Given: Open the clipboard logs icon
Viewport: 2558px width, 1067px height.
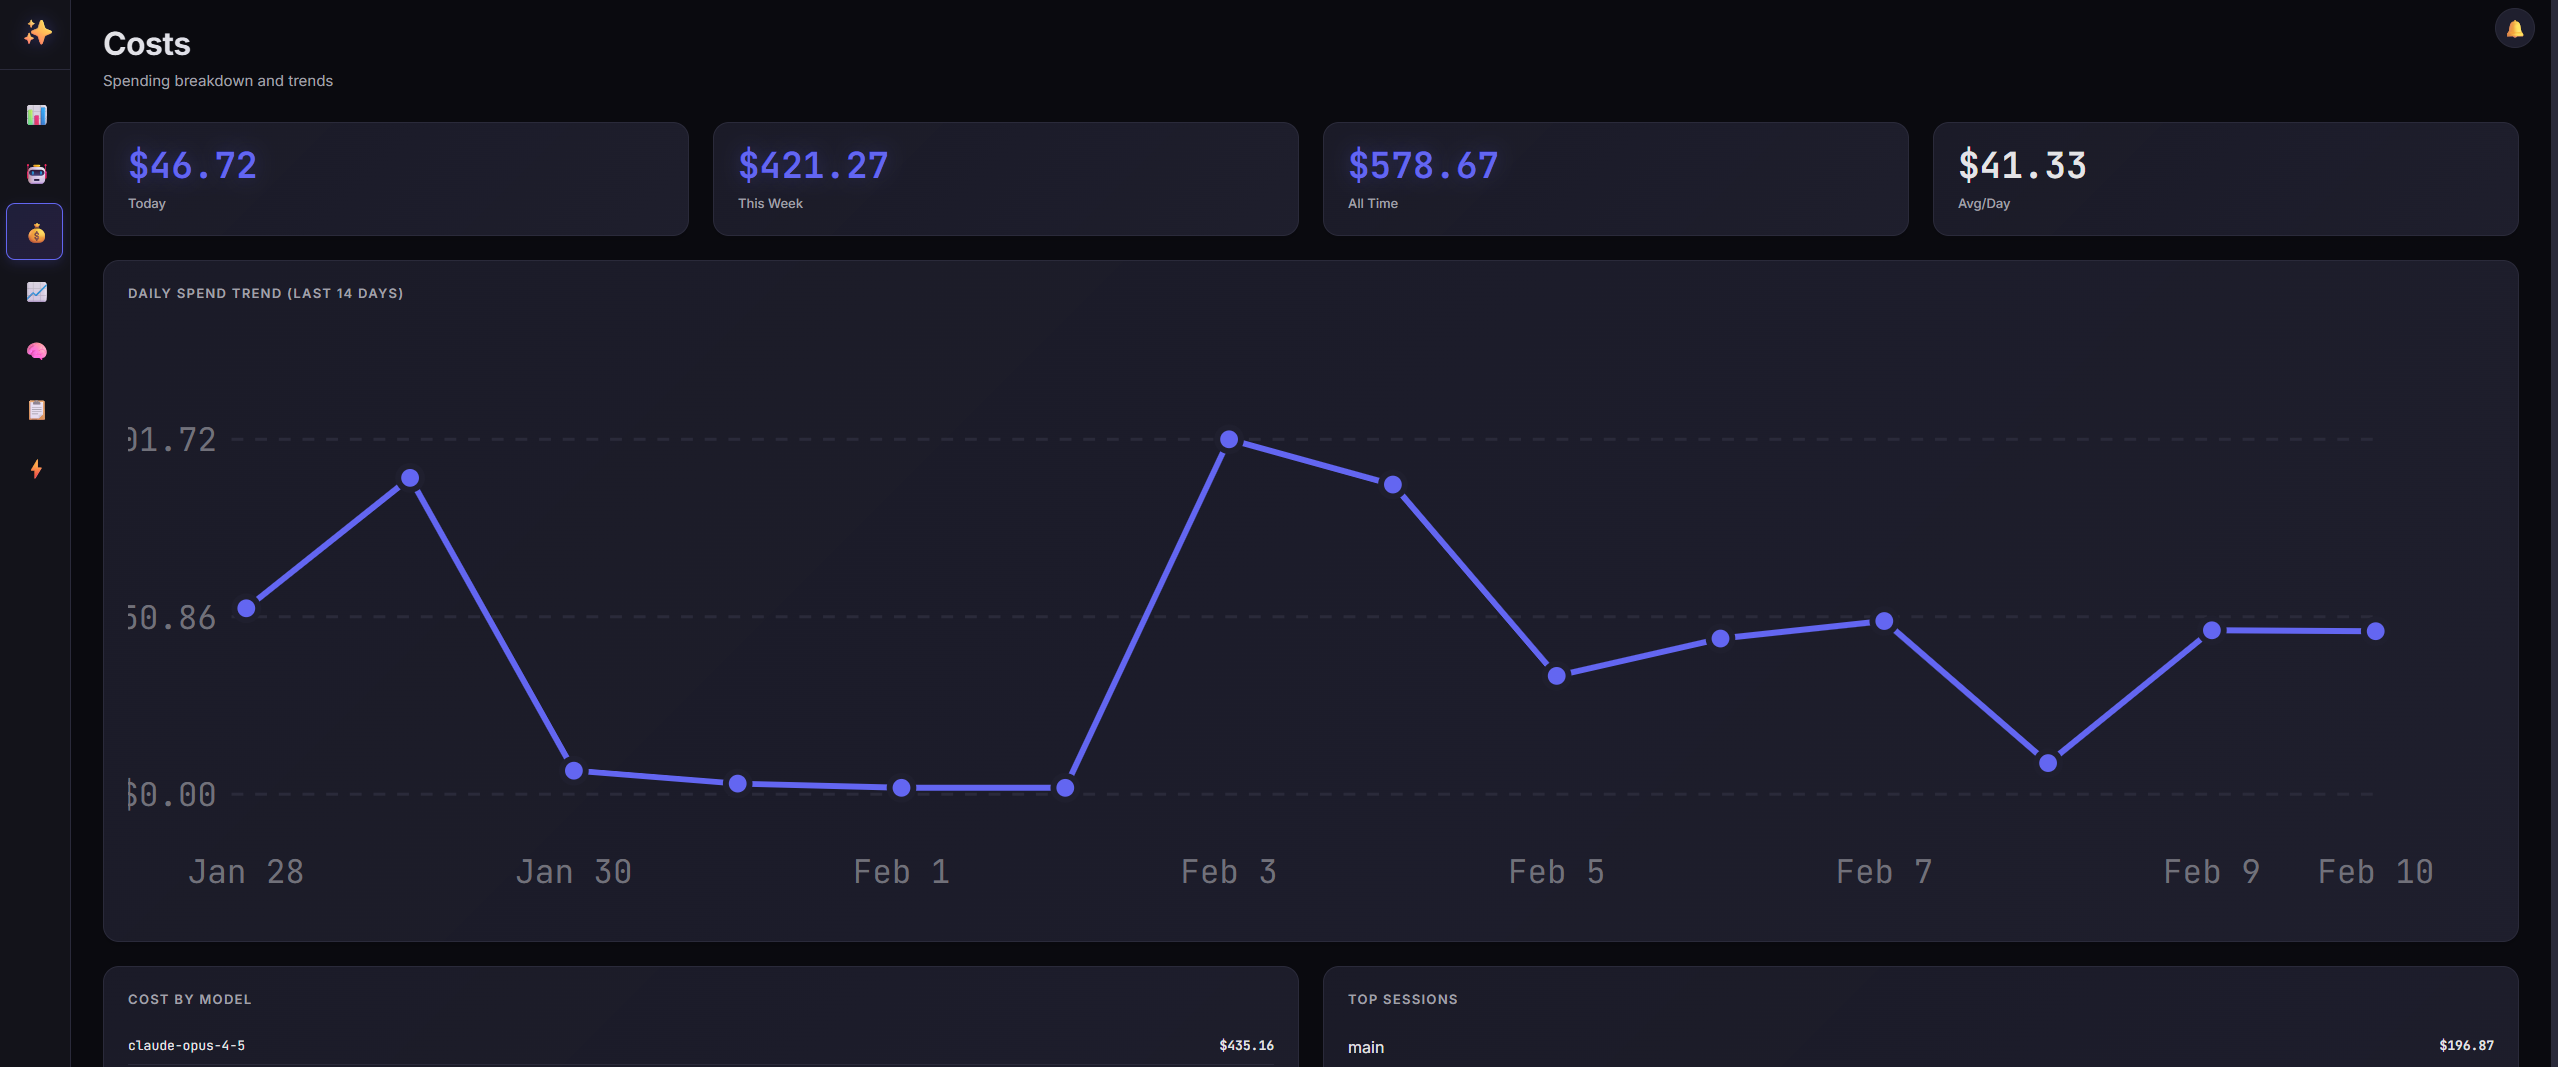Looking at the screenshot, I should click(37, 410).
